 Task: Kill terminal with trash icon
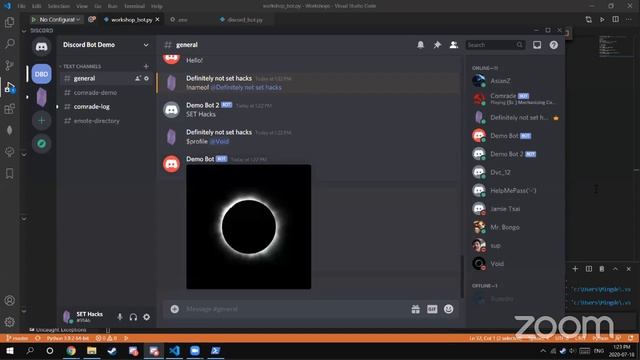[602, 269]
